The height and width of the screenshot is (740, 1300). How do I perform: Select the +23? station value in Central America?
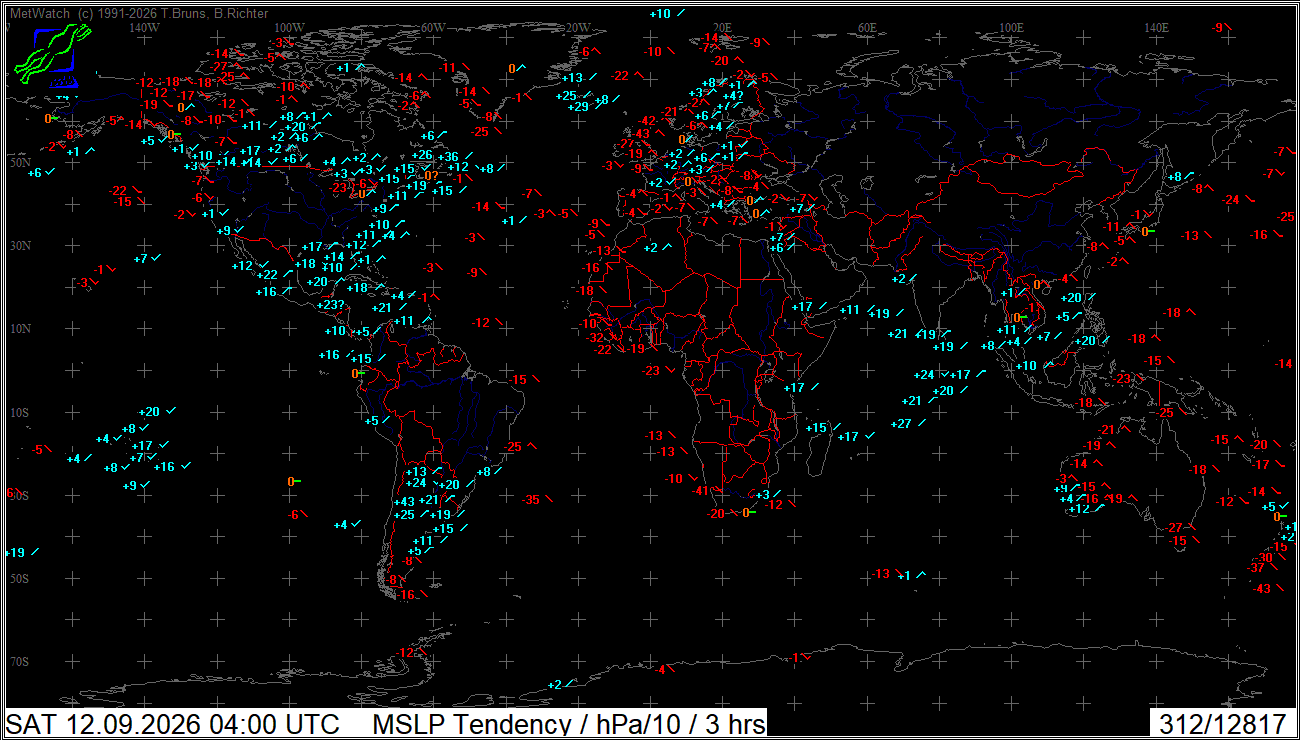329,305
